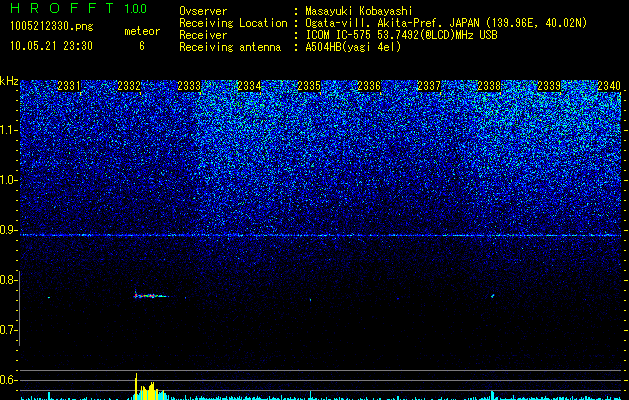Click time marker 2332
The image size is (629, 400).
click(129, 86)
